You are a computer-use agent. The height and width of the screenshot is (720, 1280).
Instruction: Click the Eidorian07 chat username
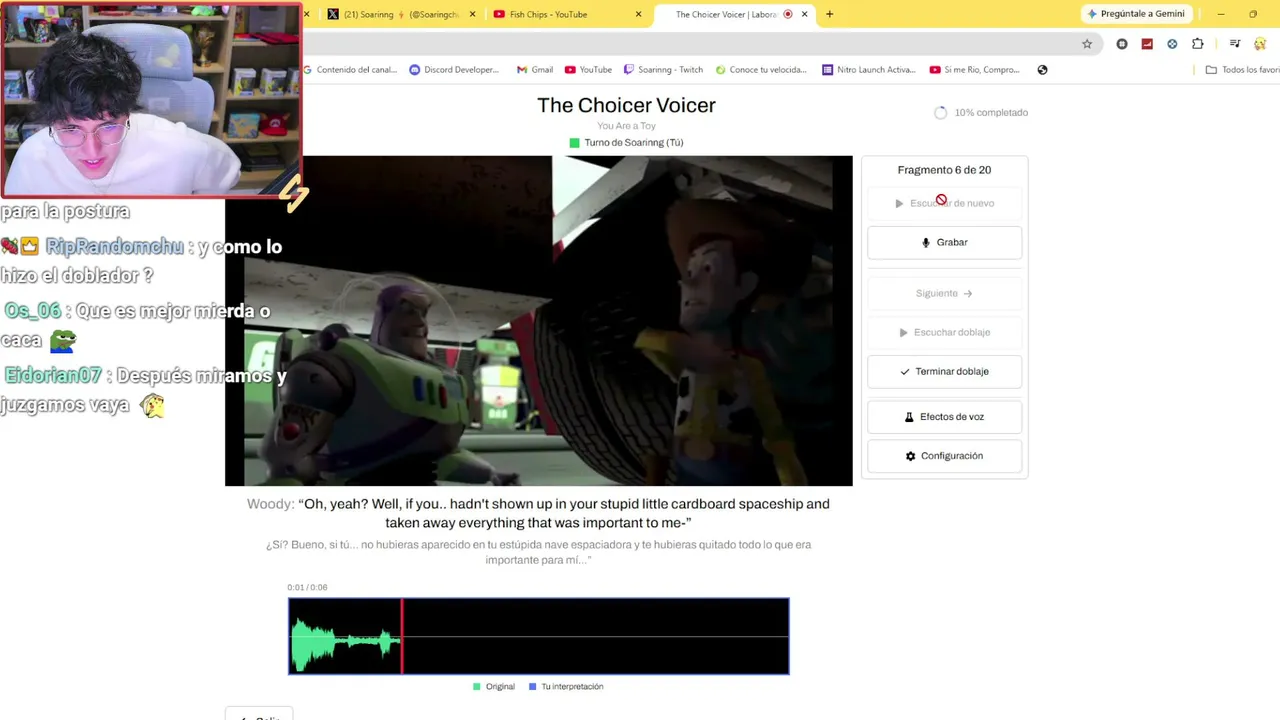pos(53,376)
